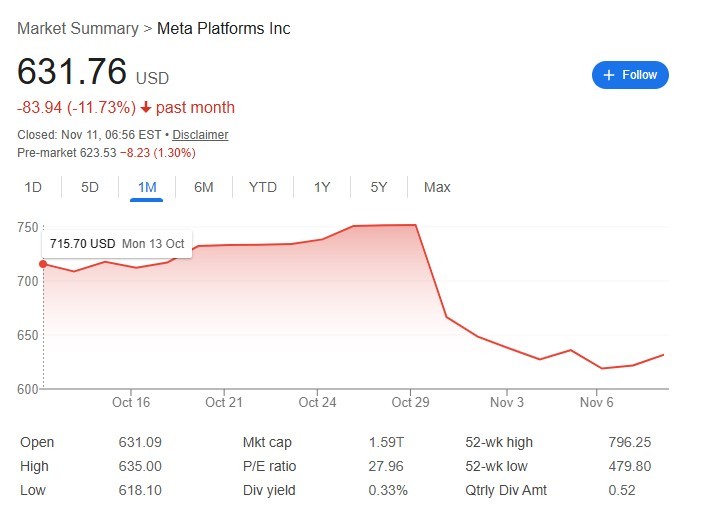This screenshot has width=707, height=521.
Task: Select the 5D time range
Action: [90, 187]
